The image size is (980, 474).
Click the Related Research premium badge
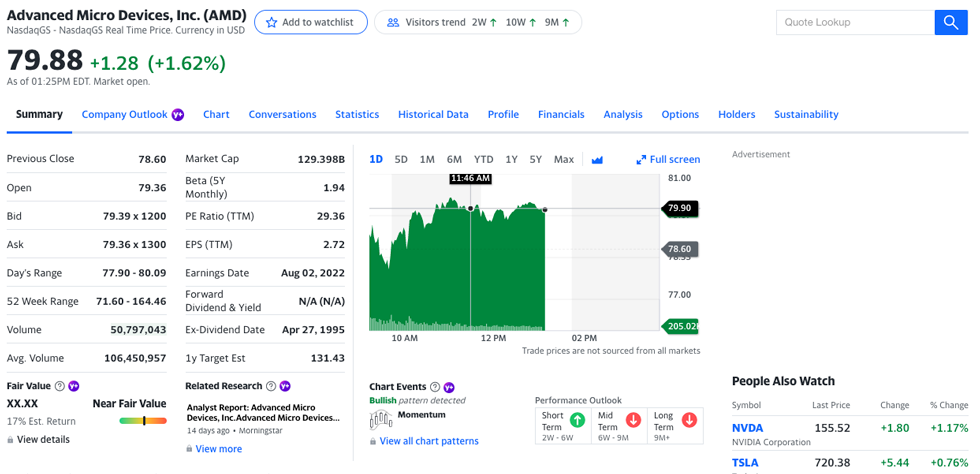pyautogui.click(x=285, y=386)
